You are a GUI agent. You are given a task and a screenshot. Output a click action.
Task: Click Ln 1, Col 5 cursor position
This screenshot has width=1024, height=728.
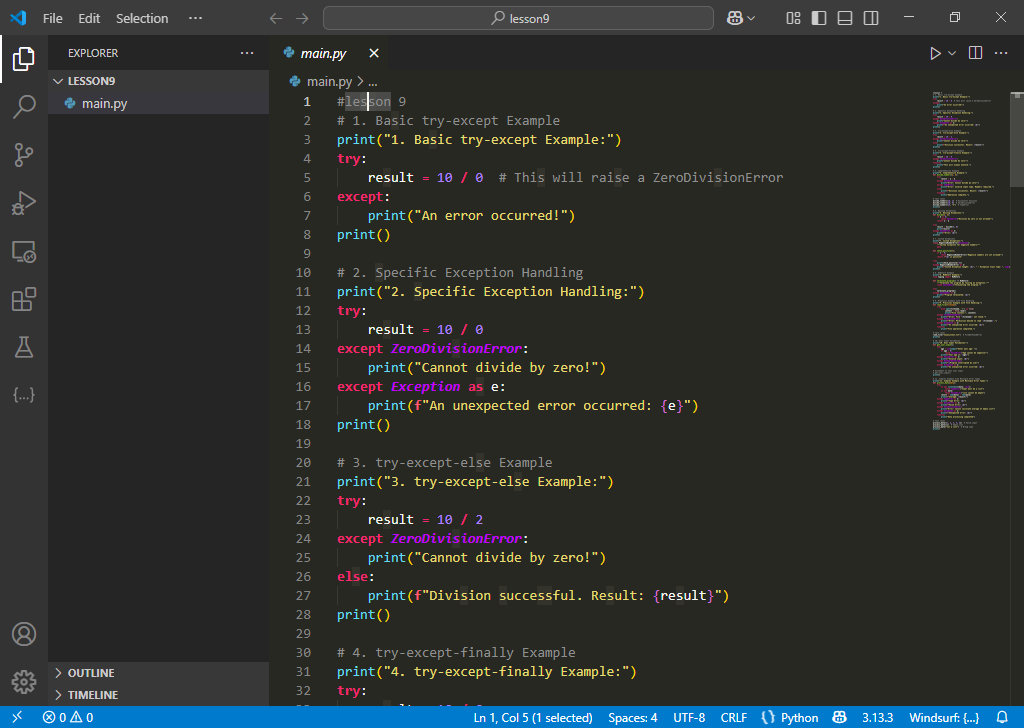532,717
